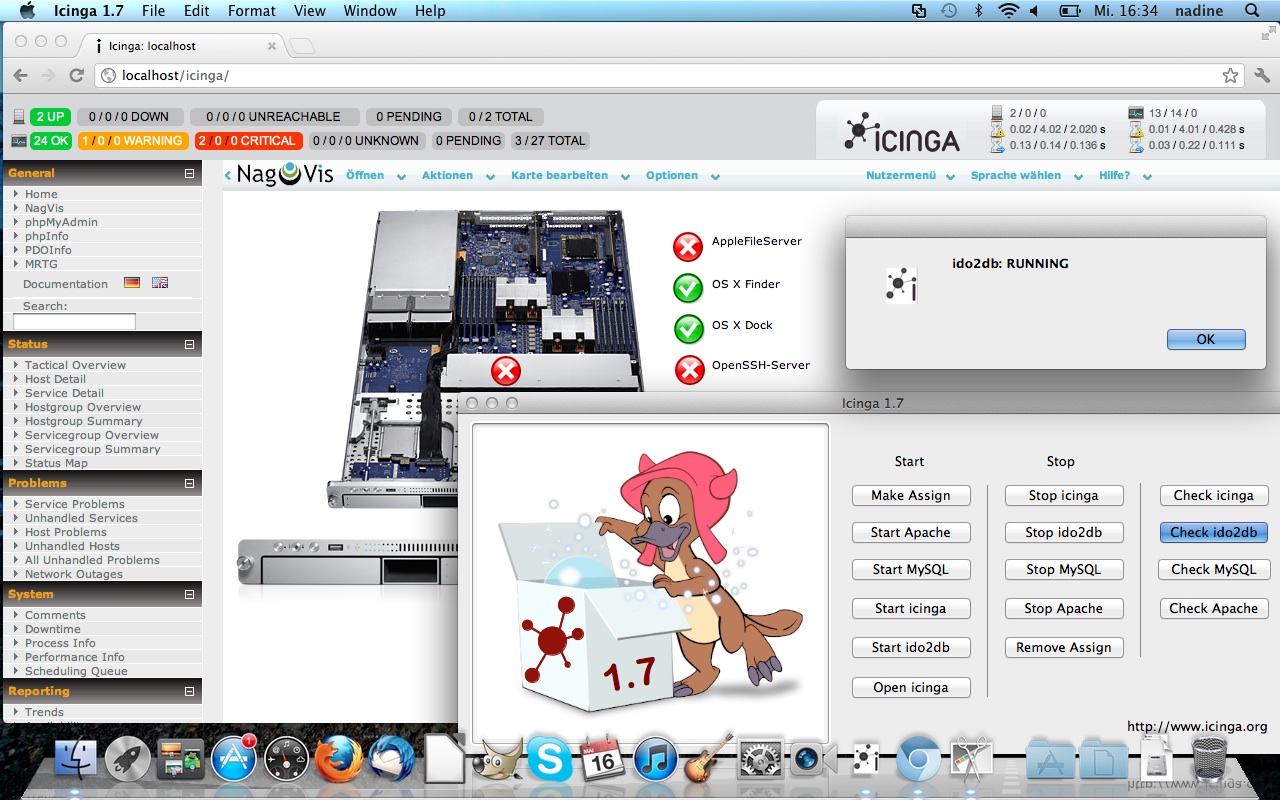The width and height of the screenshot is (1280, 800).
Task: Collapse the Reporting sidebar section
Action: click(189, 691)
